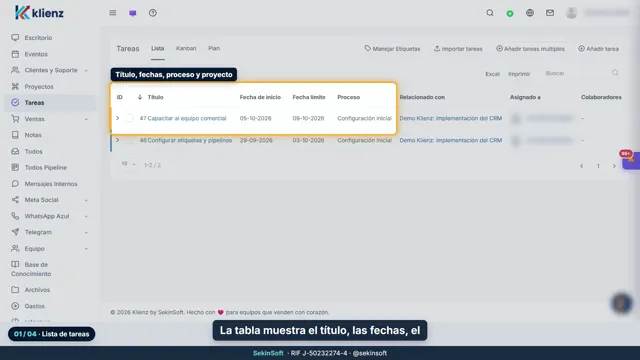This screenshot has width=640, height=360.
Task: Open Mensajes Internos in sidebar
Action: tap(51, 184)
